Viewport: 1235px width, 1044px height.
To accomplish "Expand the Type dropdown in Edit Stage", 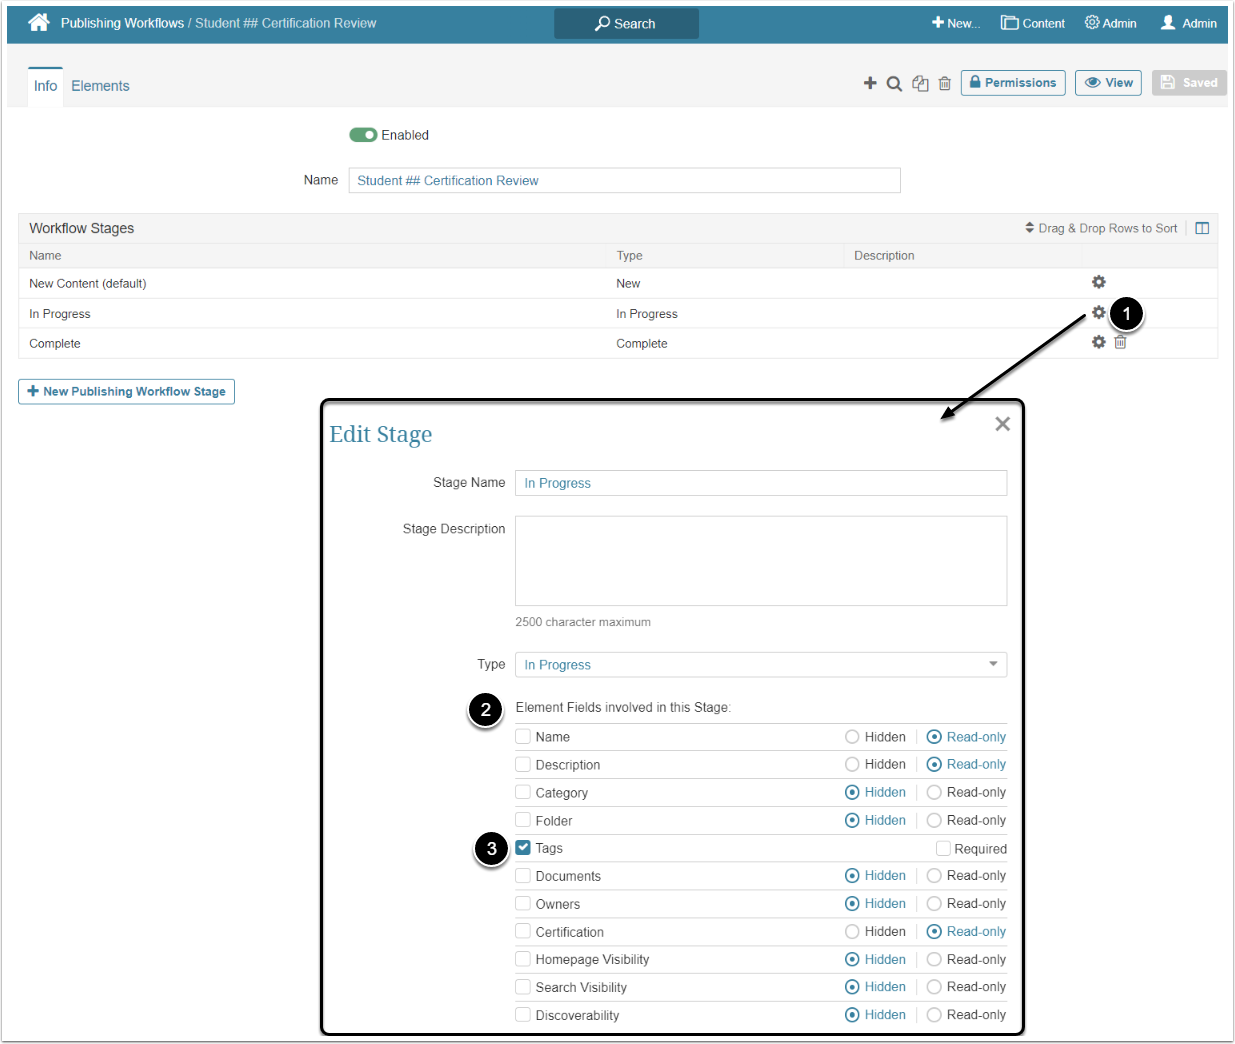I will 760,665.
